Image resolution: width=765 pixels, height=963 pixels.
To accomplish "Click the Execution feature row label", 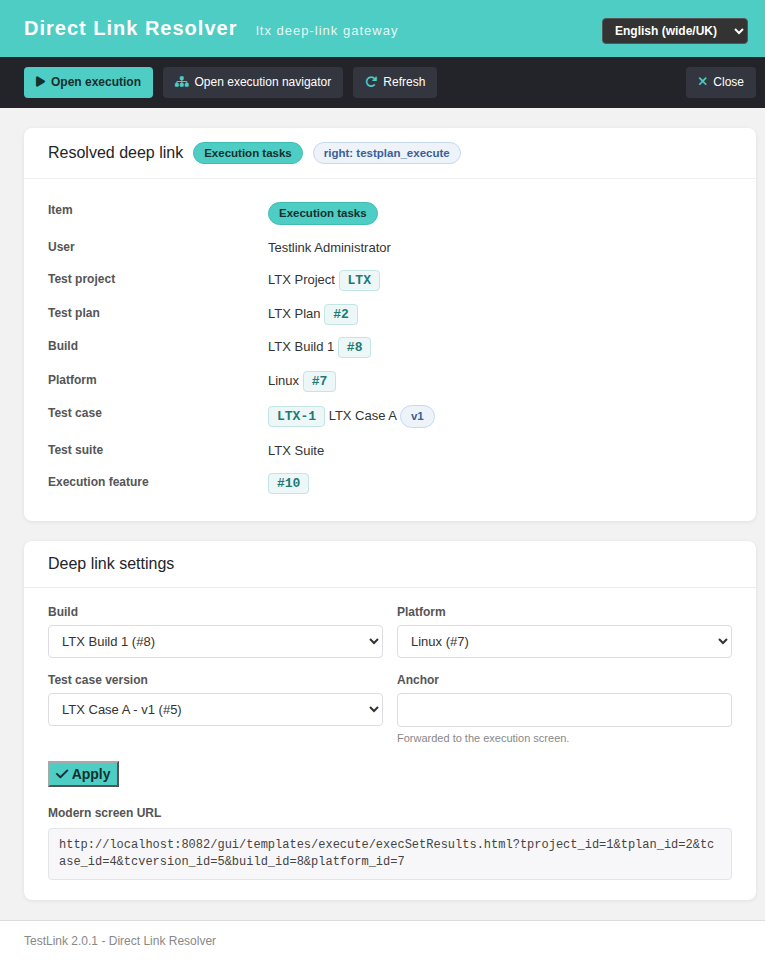I will 98,482.
